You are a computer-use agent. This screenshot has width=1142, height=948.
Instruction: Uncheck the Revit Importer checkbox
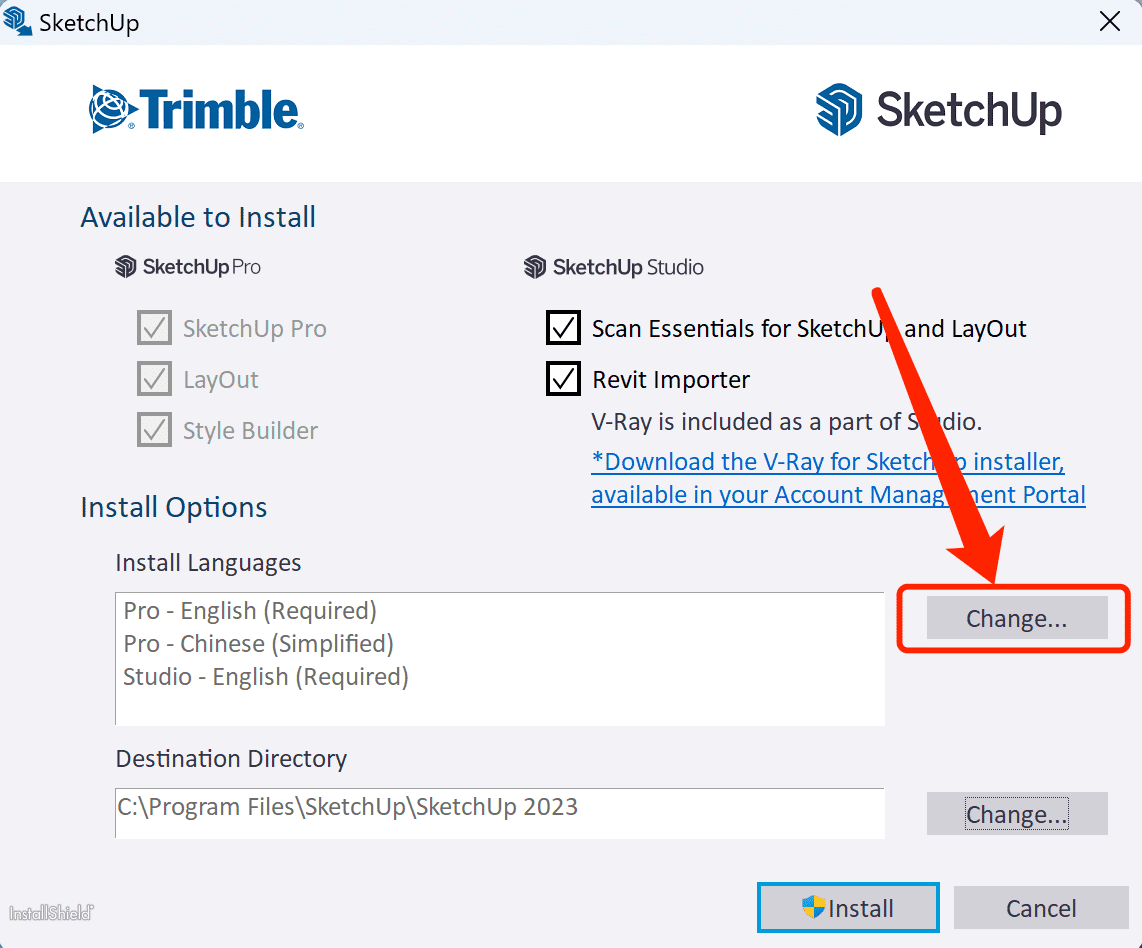tap(563, 379)
